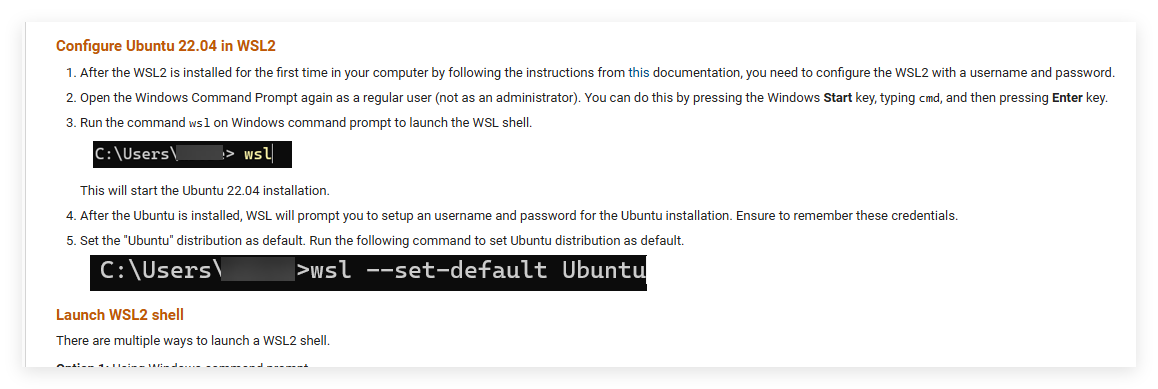Open the 'this' documentation link
1158x389 pixels.
tap(639, 73)
